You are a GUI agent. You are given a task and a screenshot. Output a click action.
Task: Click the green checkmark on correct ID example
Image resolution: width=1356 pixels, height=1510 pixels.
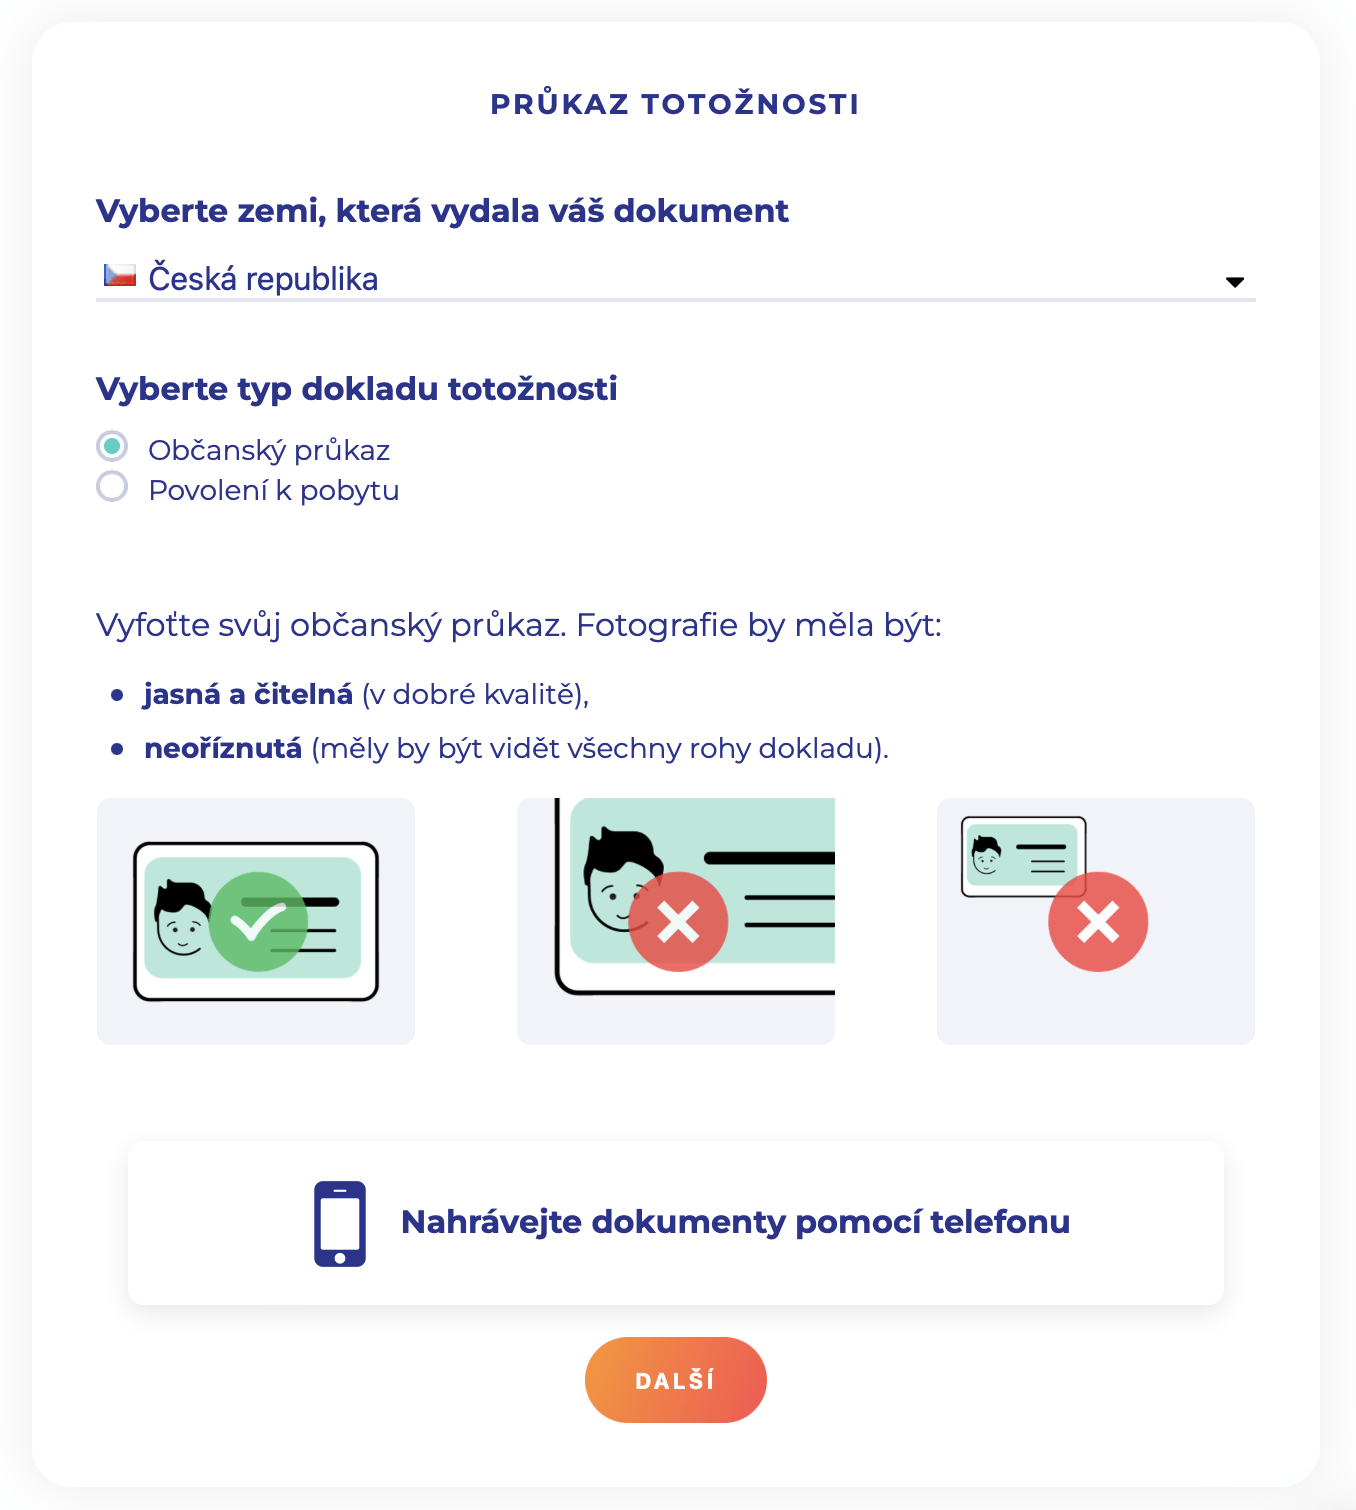(259, 922)
